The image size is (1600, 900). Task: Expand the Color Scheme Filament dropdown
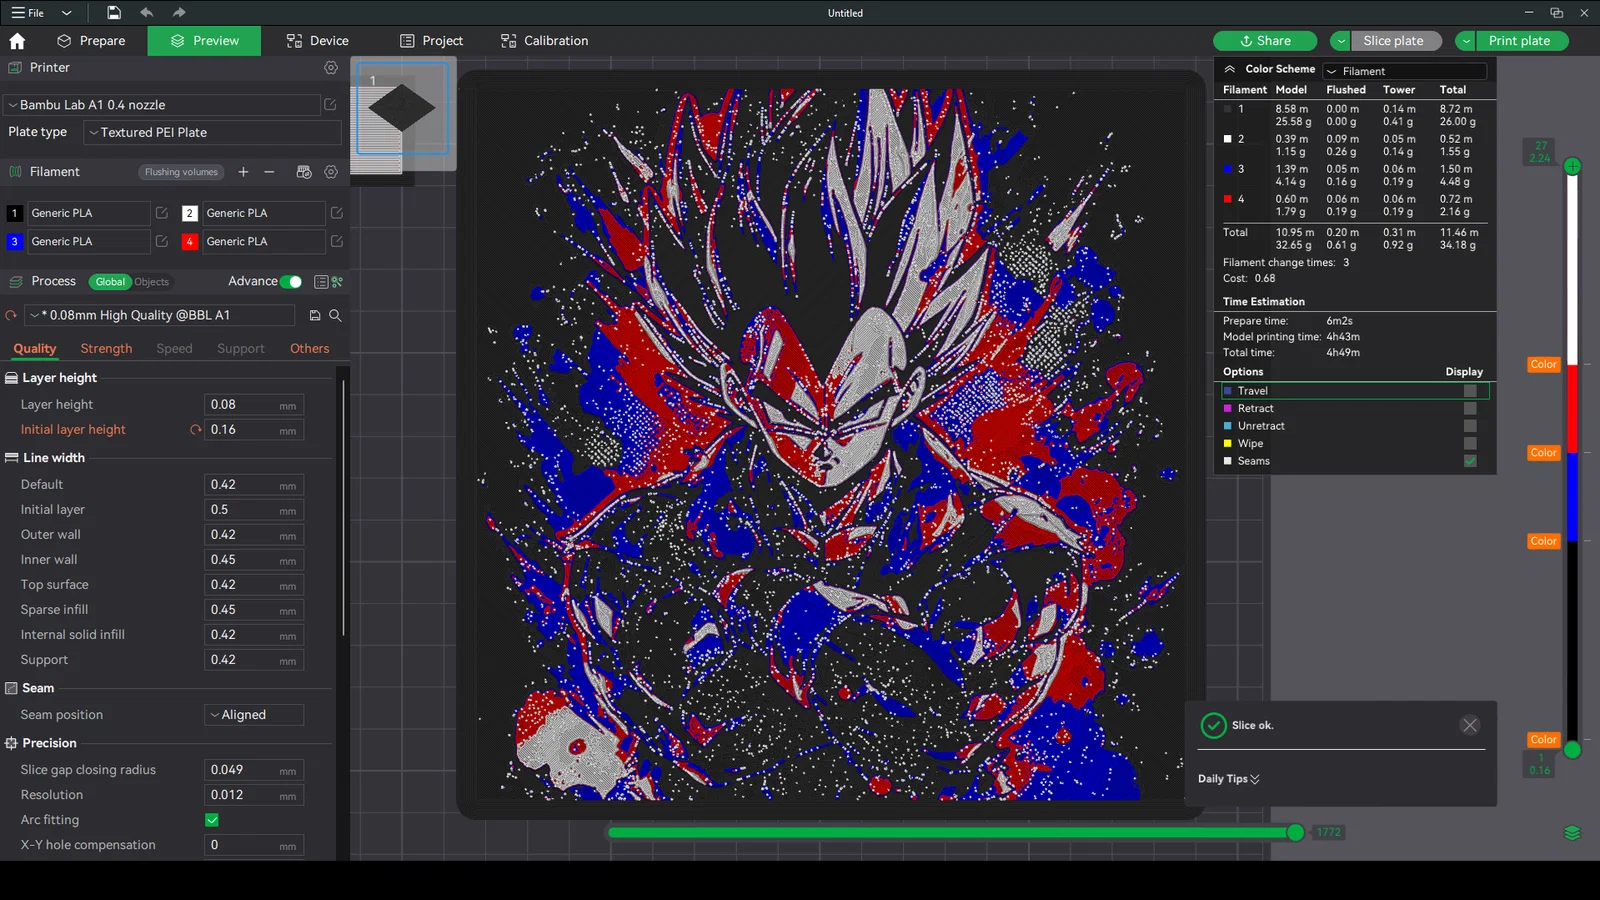tap(1404, 71)
